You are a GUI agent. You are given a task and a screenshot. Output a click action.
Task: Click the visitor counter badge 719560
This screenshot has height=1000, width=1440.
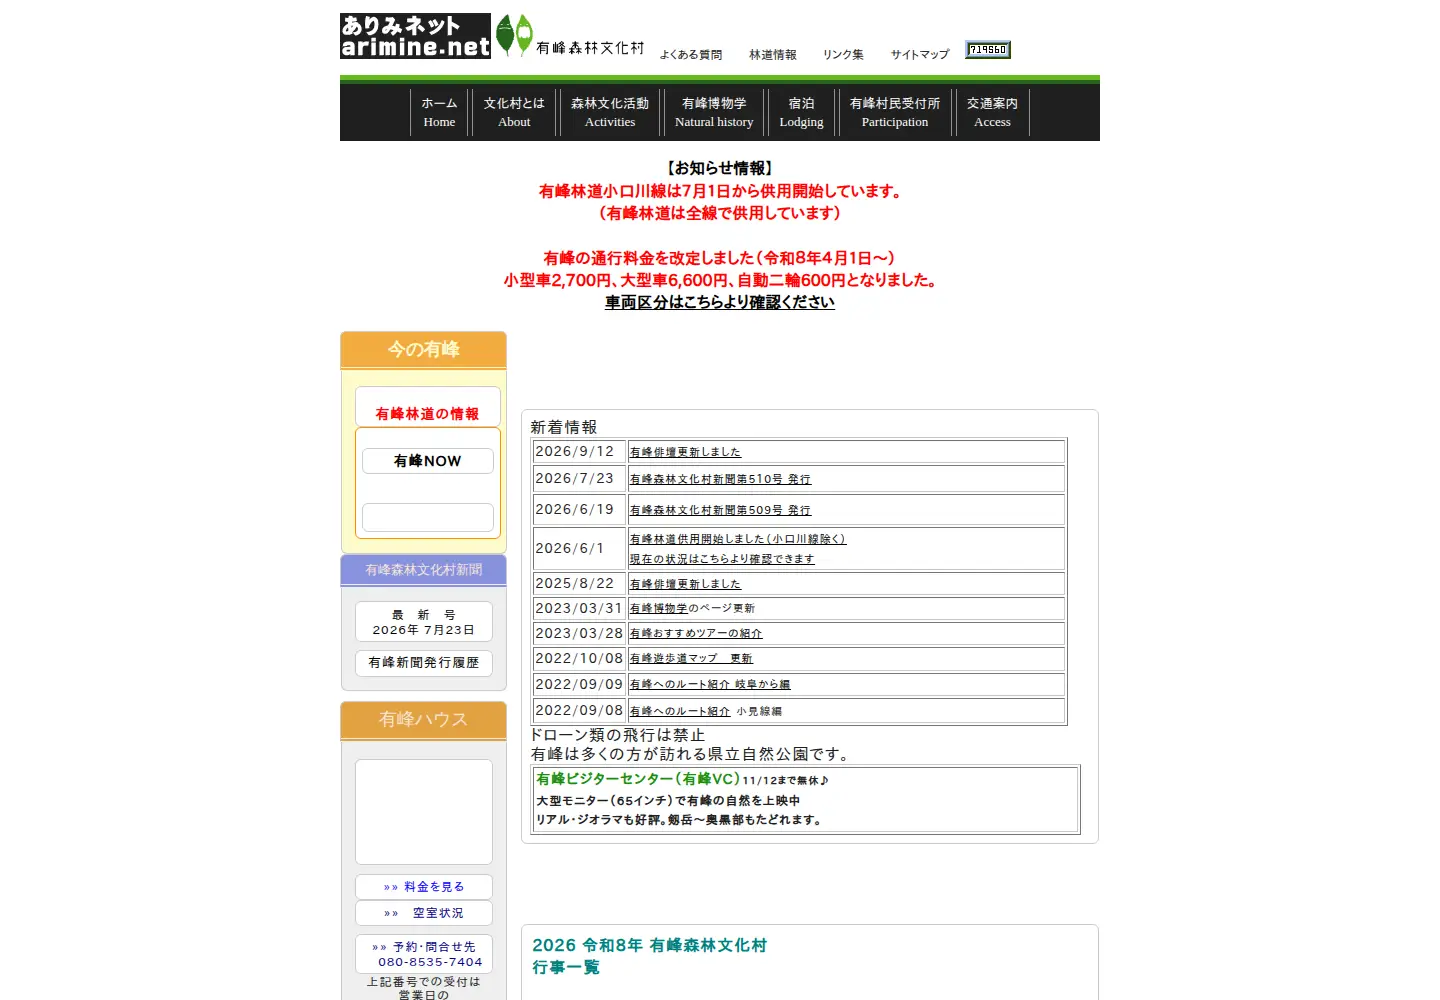tap(988, 49)
